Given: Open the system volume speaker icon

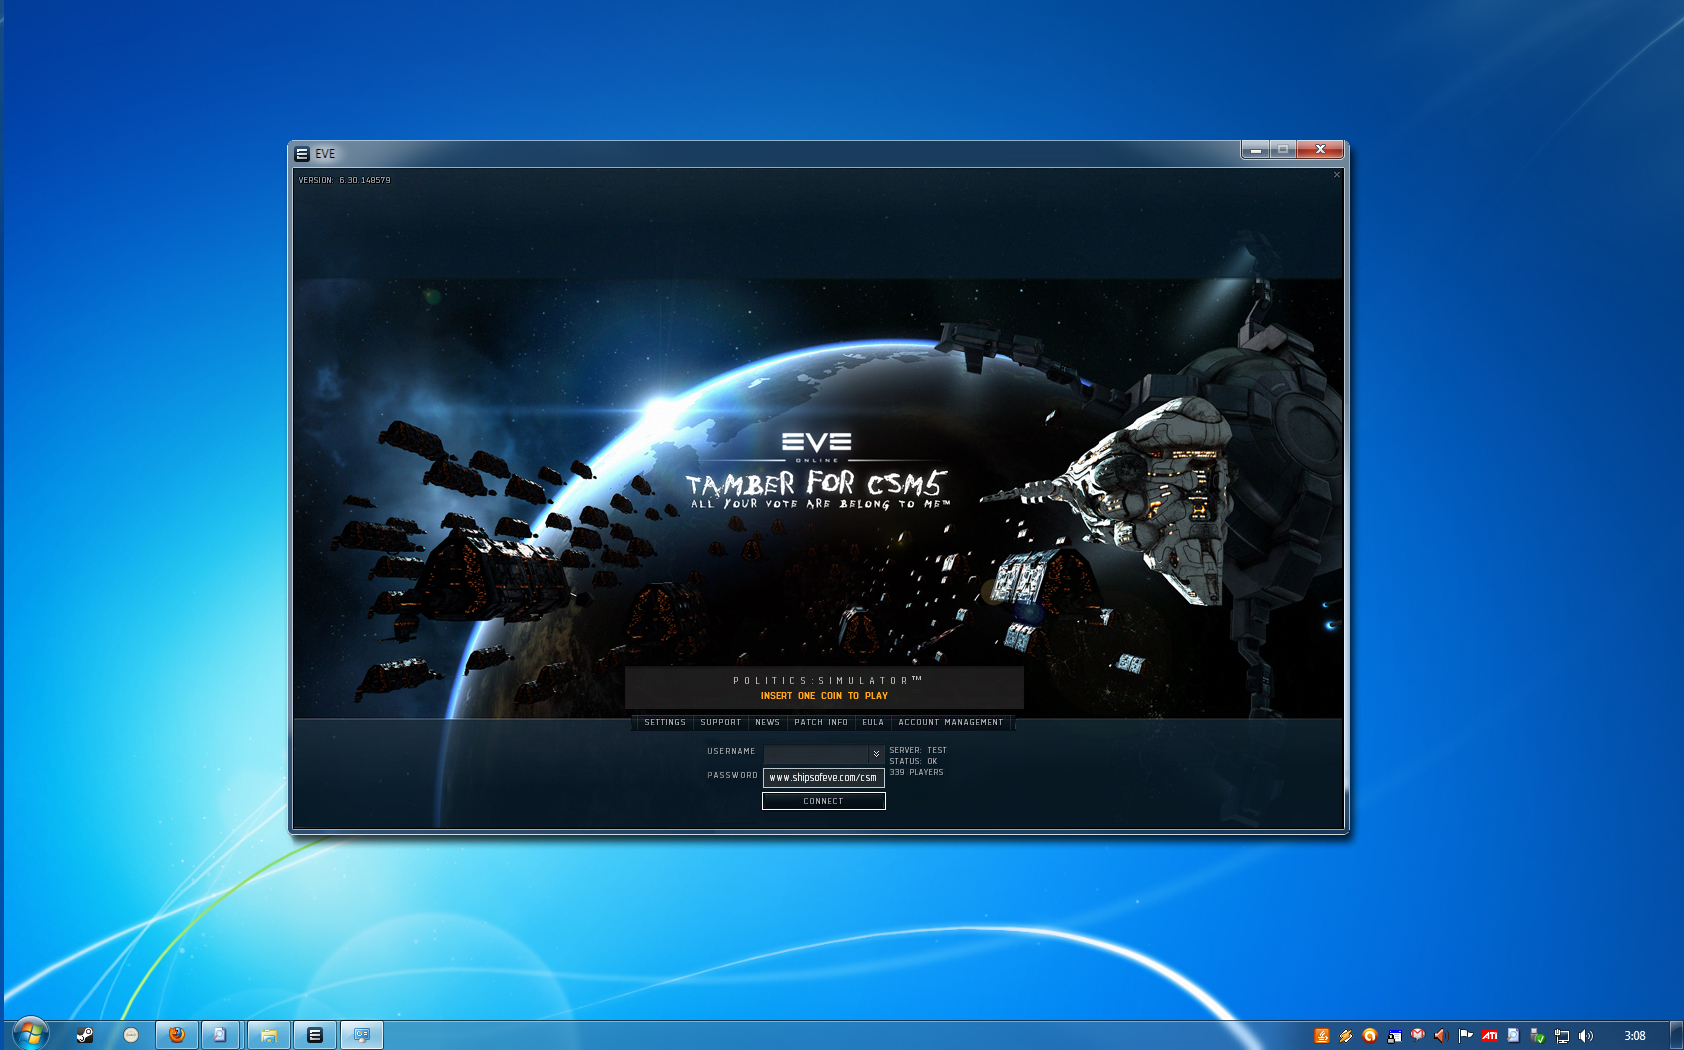Looking at the screenshot, I should [x=1586, y=1036].
